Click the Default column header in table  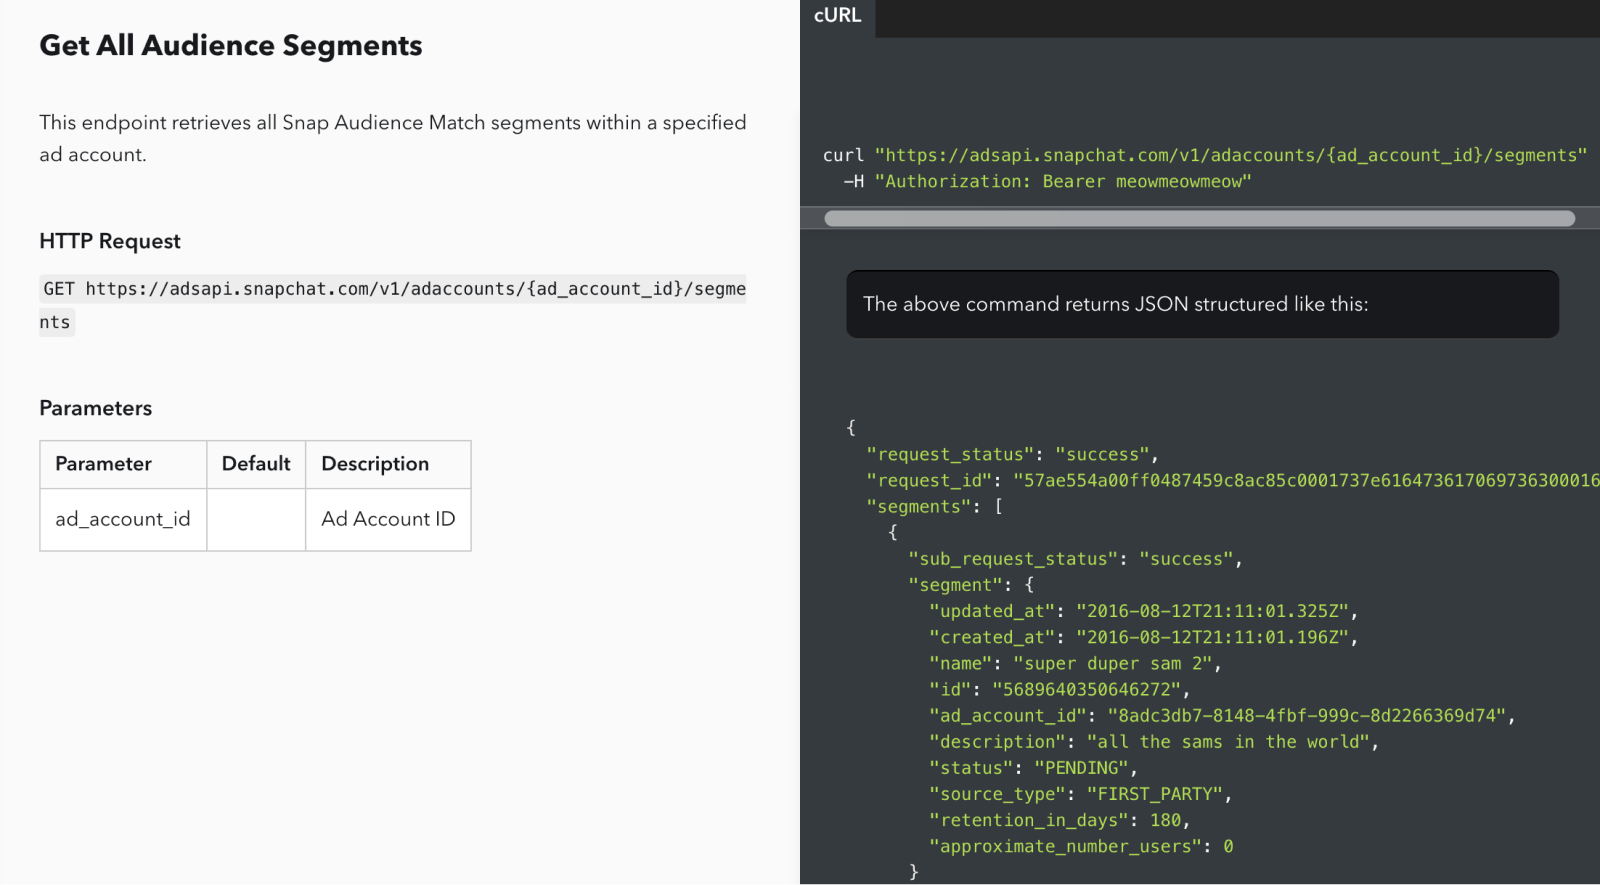coord(256,464)
